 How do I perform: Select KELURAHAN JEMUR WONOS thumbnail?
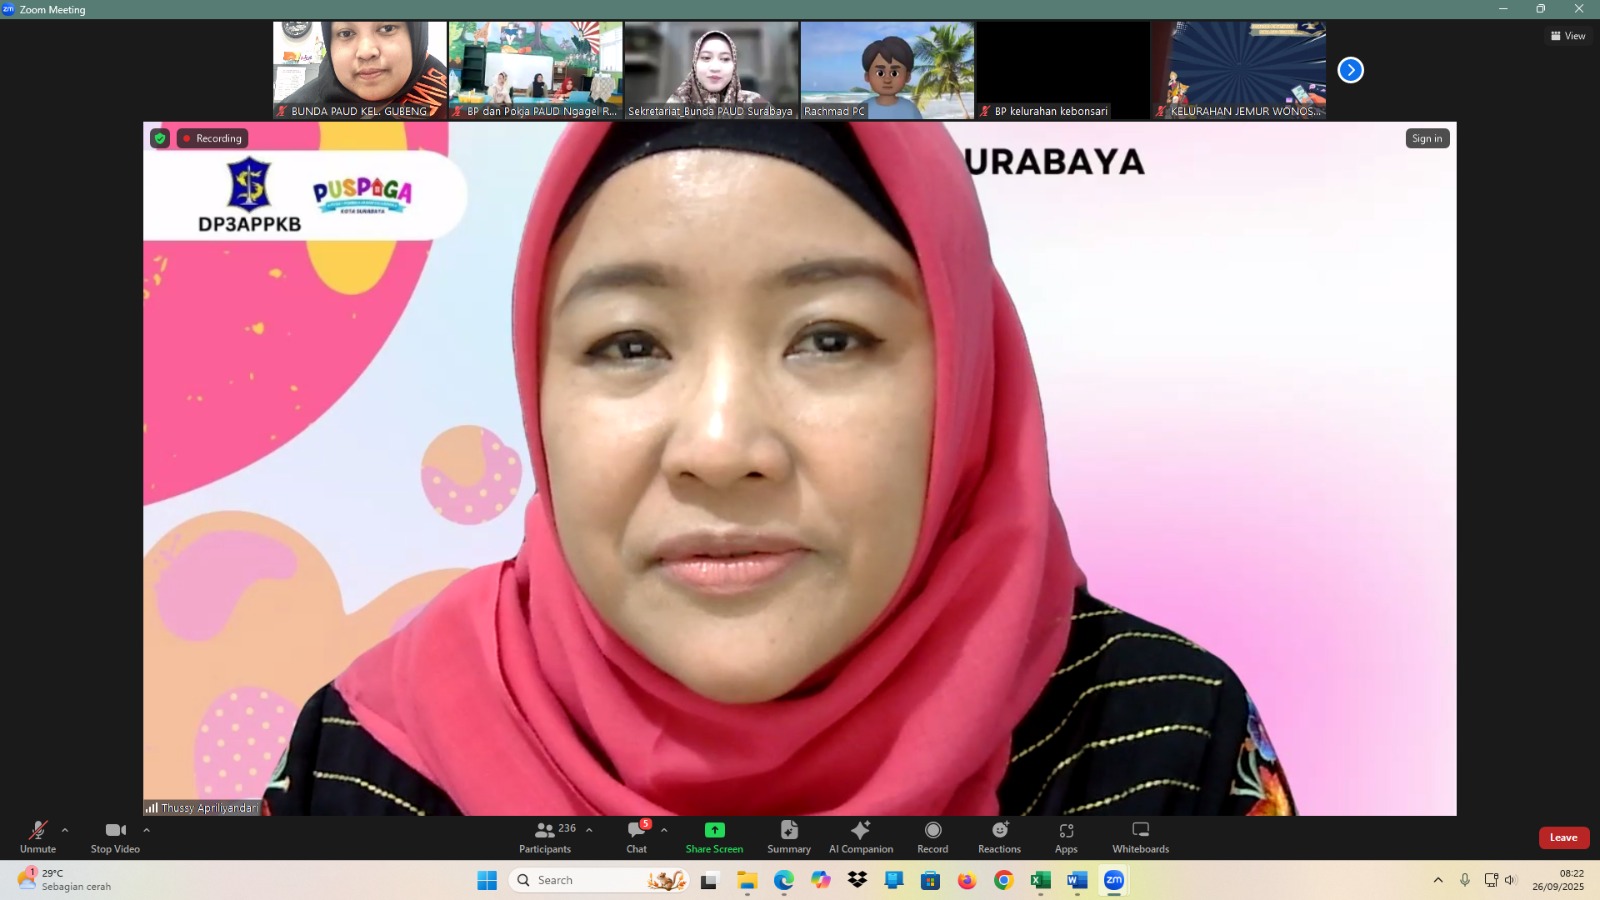click(1240, 70)
